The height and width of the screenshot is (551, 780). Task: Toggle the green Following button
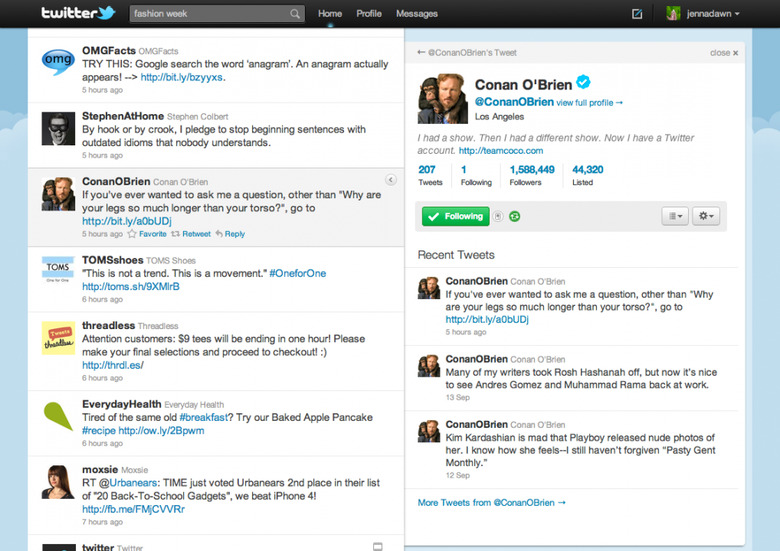(x=455, y=216)
